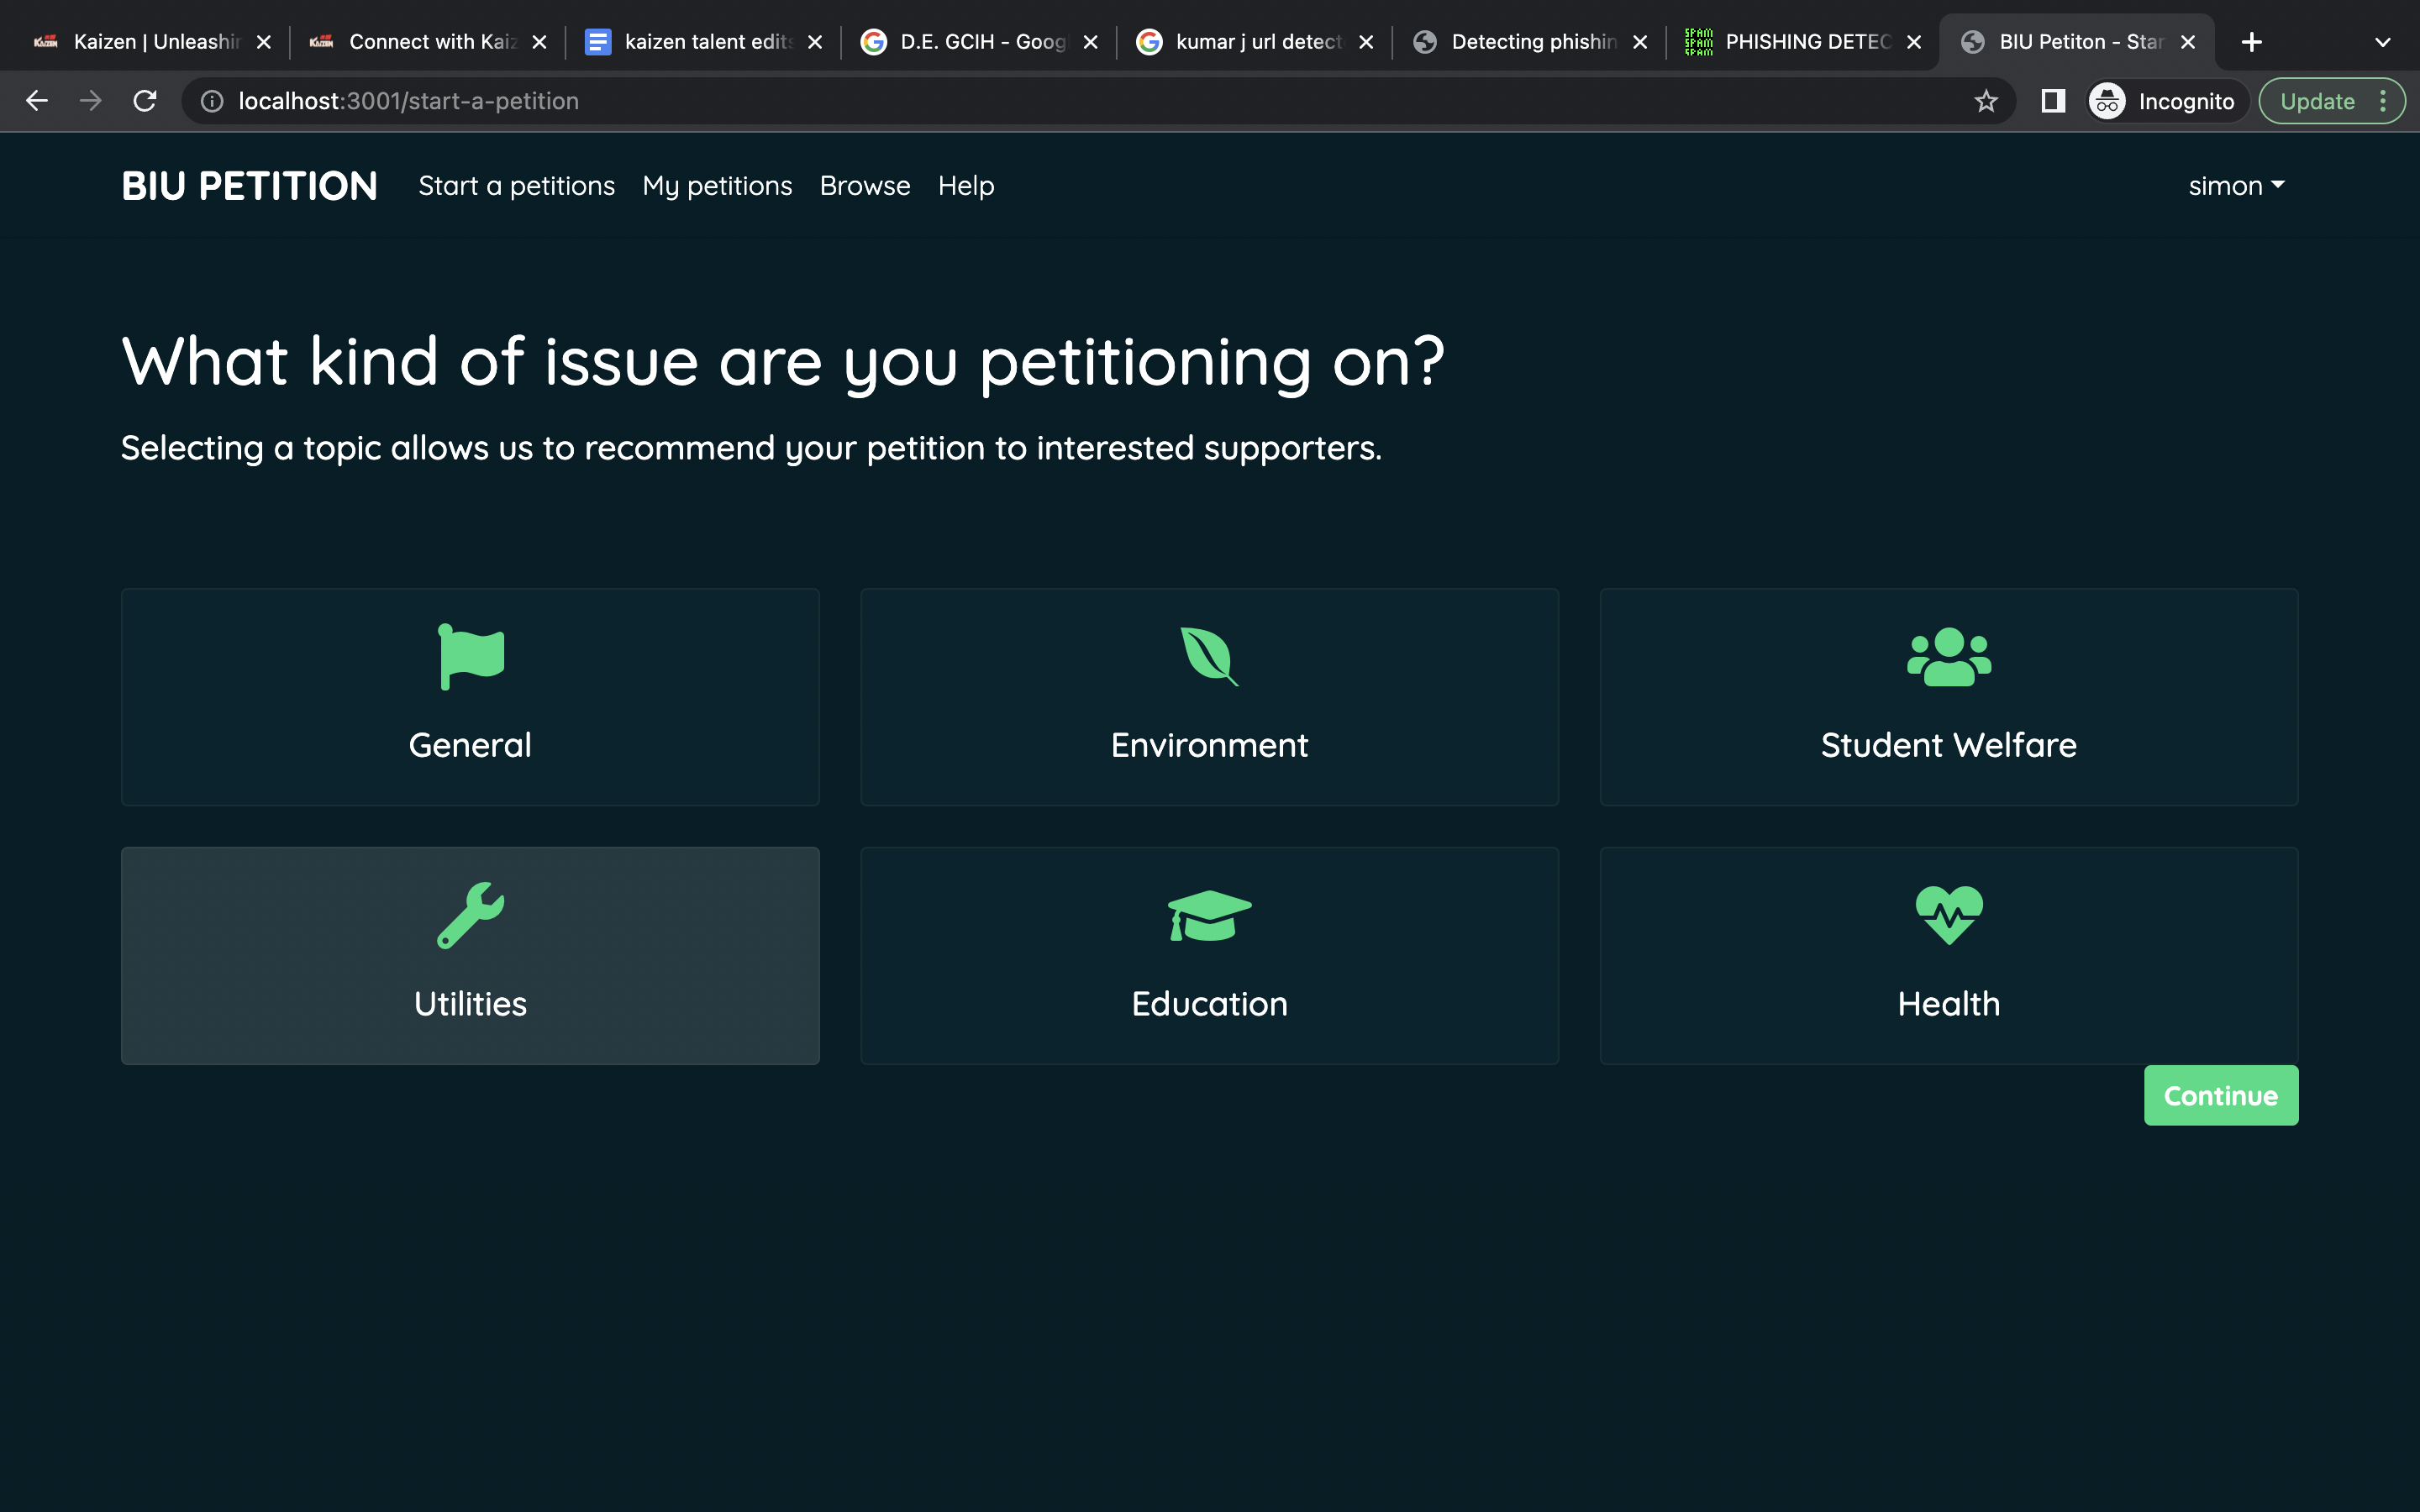Navigate to the Browse page
This screenshot has width=2420, height=1512.
click(x=864, y=185)
